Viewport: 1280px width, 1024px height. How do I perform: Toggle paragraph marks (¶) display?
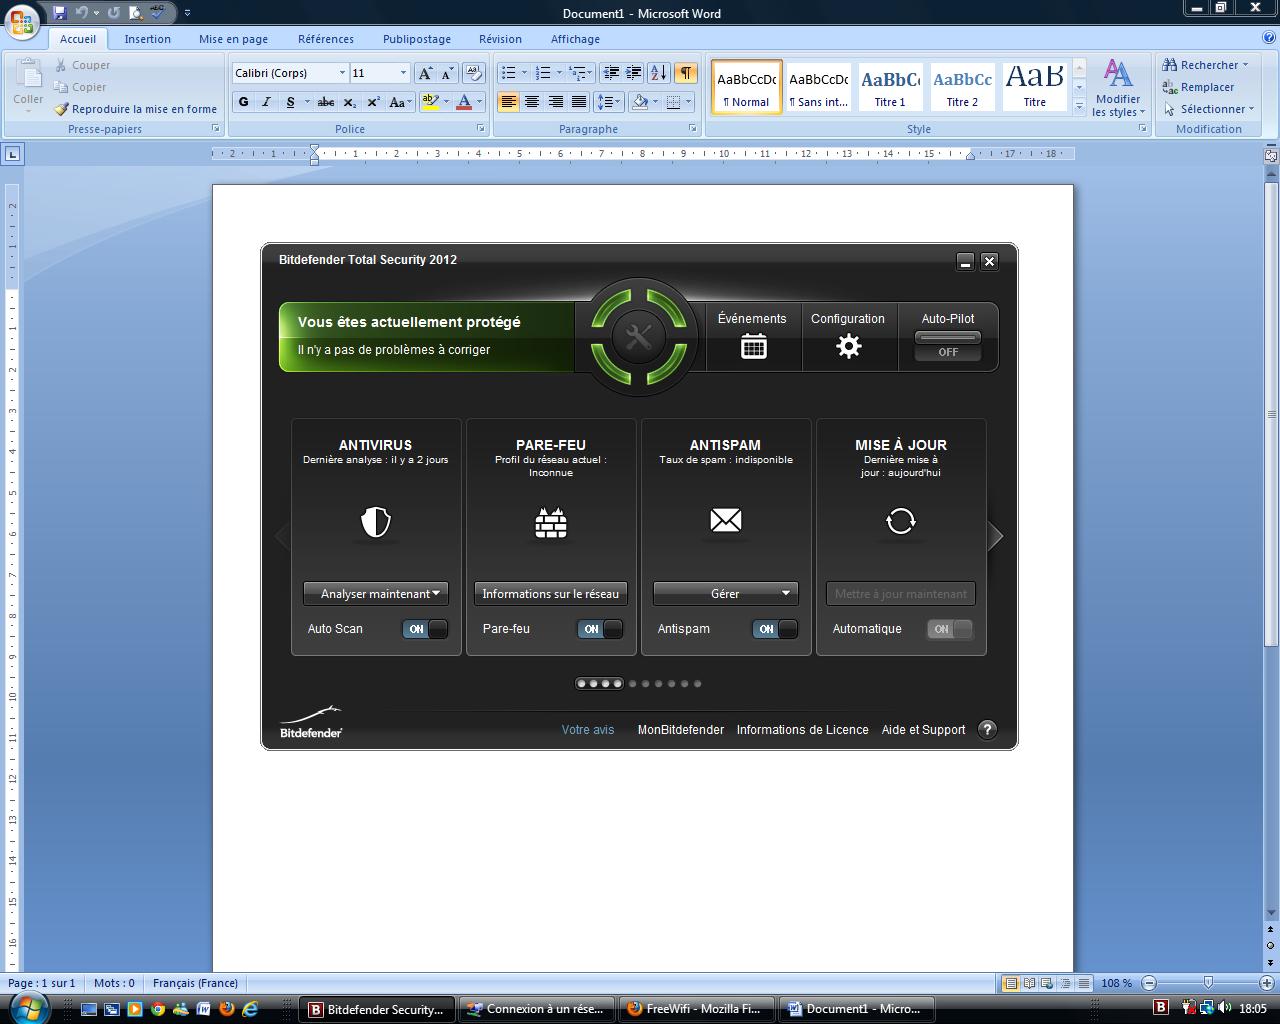click(x=685, y=73)
